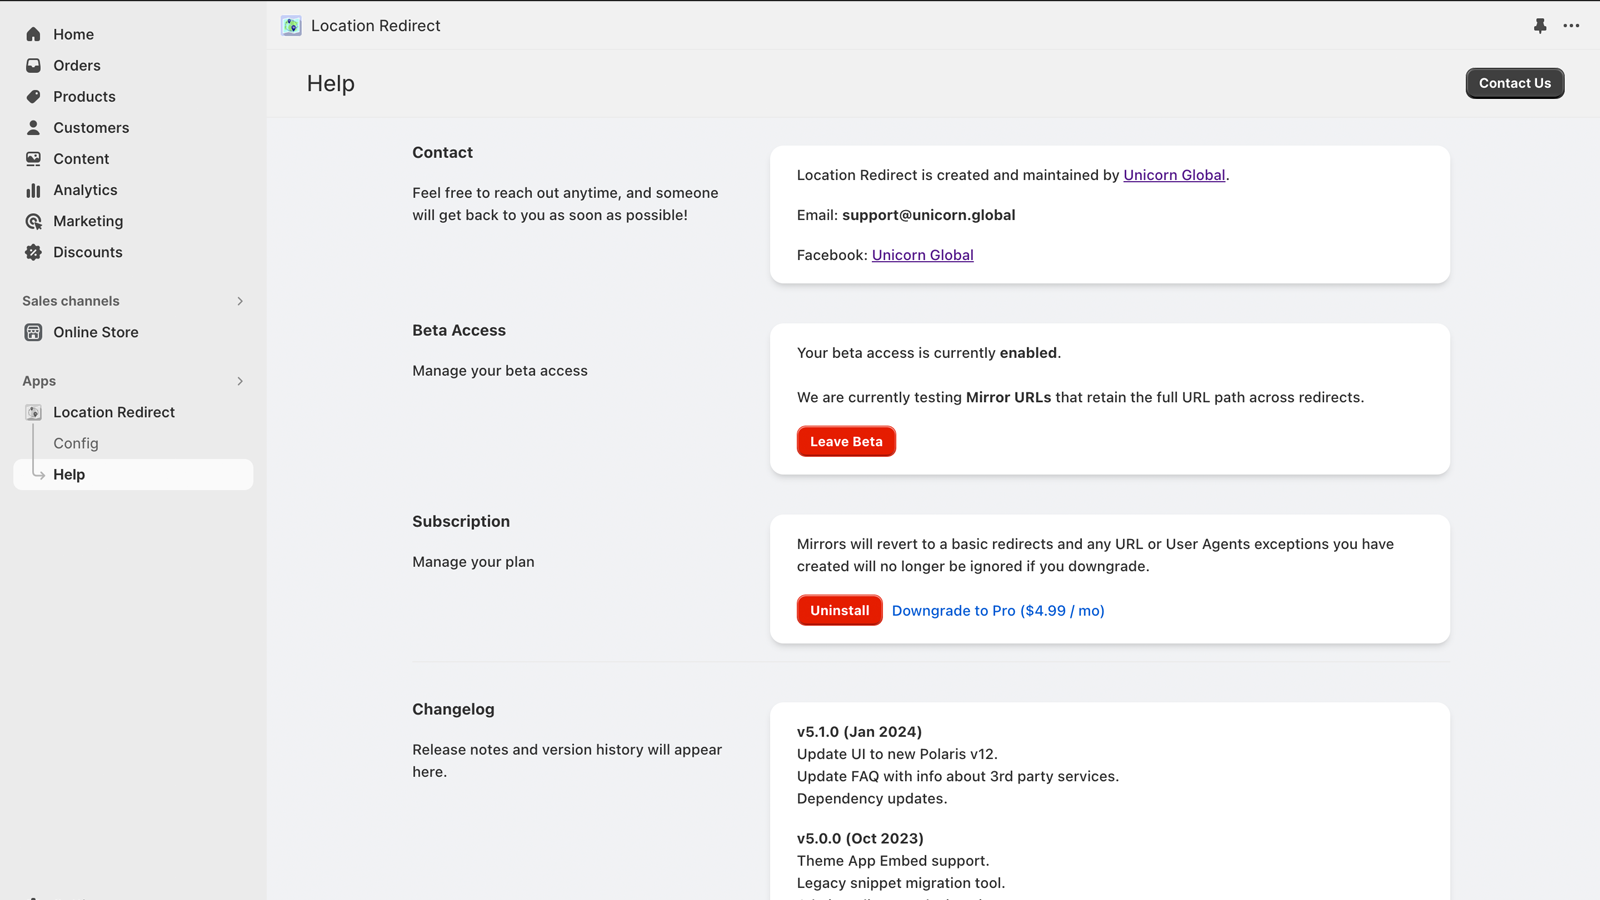The width and height of the screenshot is (1600, 900).
Task: Collapse the Apps section
Action: (x=239, y=381)
